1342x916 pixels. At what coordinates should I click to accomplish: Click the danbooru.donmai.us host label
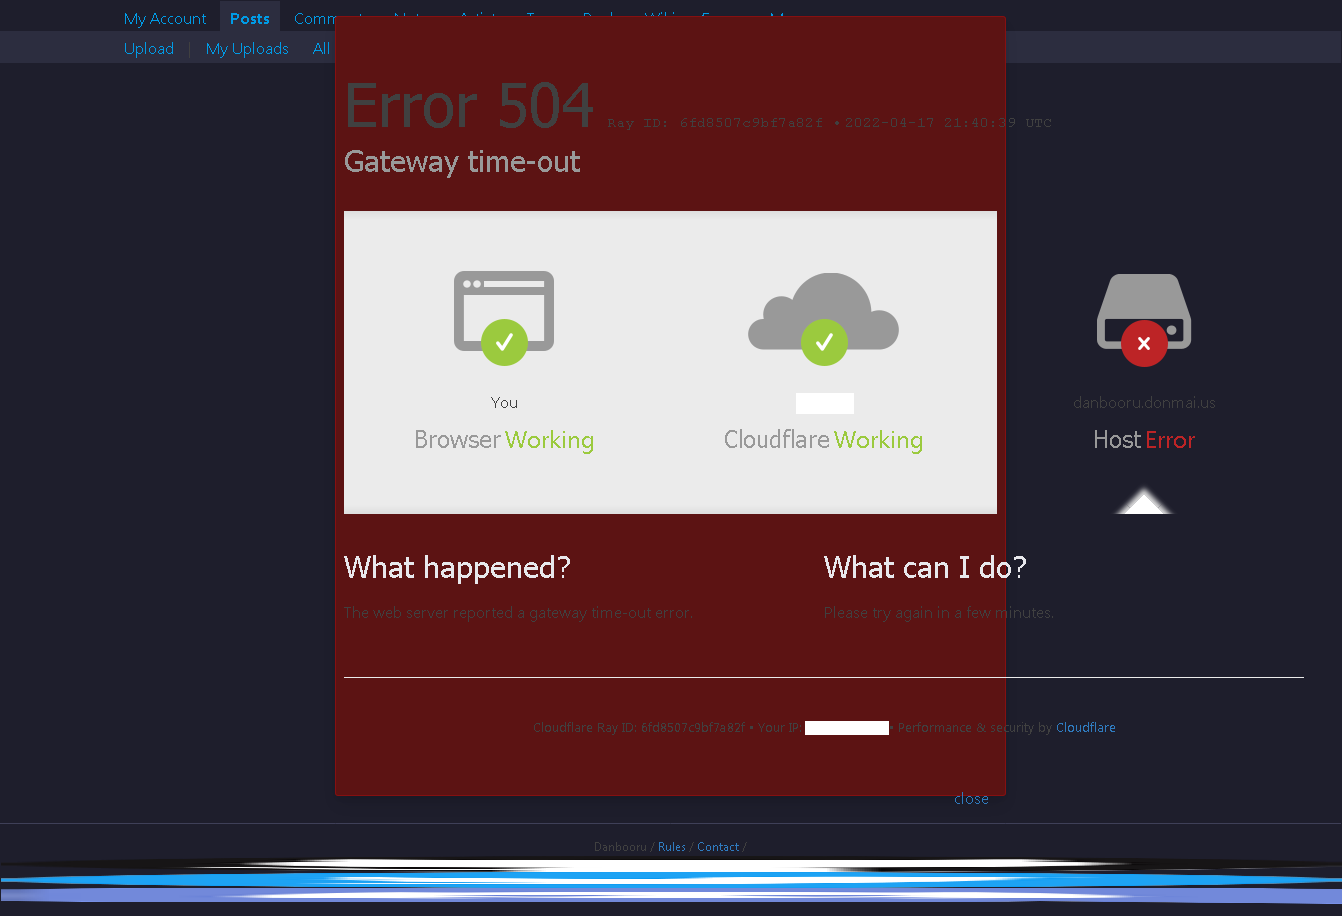(x=1144, y=403)
